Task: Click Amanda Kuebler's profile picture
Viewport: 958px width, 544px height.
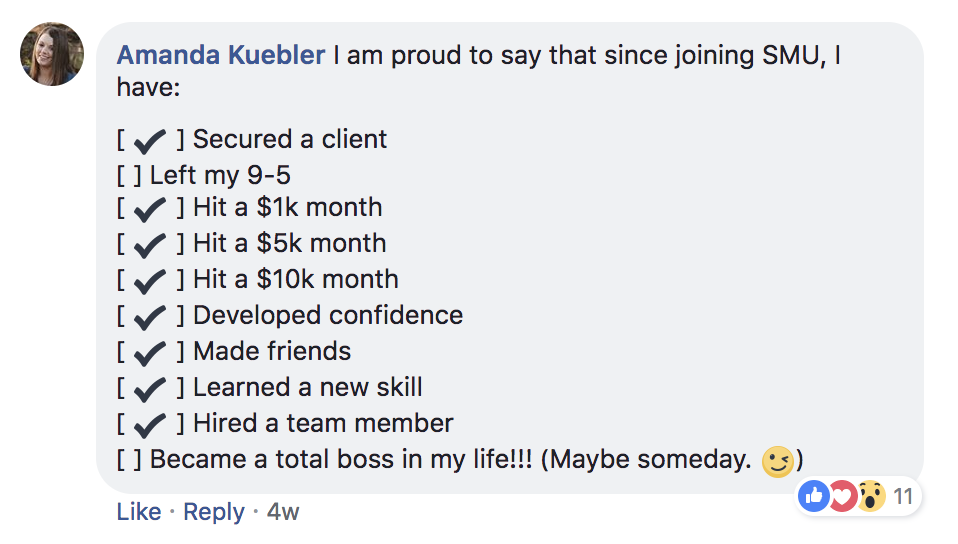Action: click(x=52, y=54)
